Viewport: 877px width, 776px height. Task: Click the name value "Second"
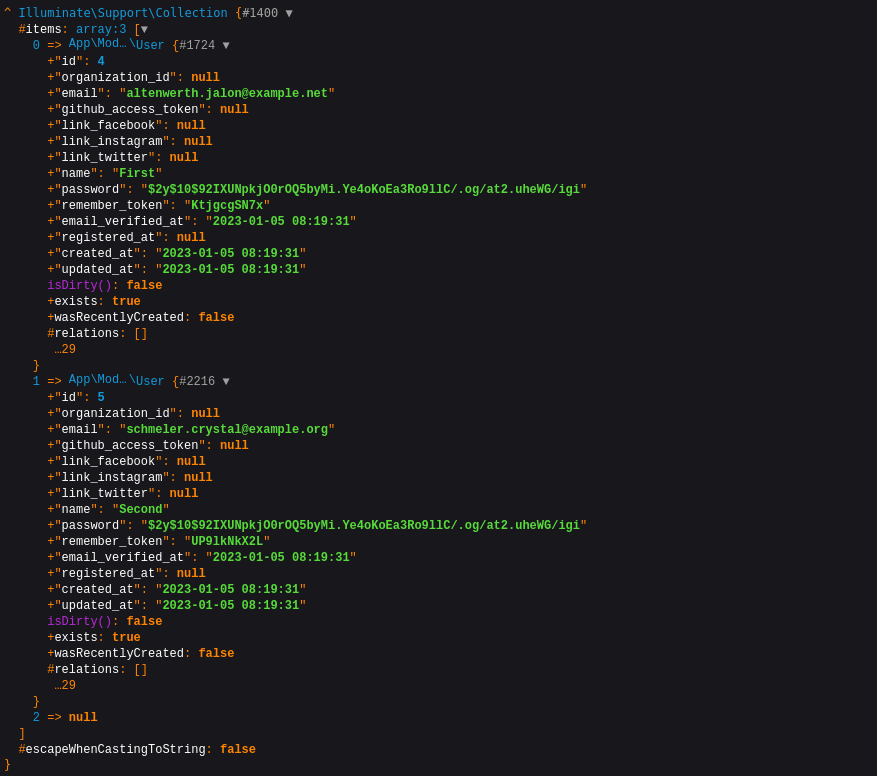pos(141,510)
